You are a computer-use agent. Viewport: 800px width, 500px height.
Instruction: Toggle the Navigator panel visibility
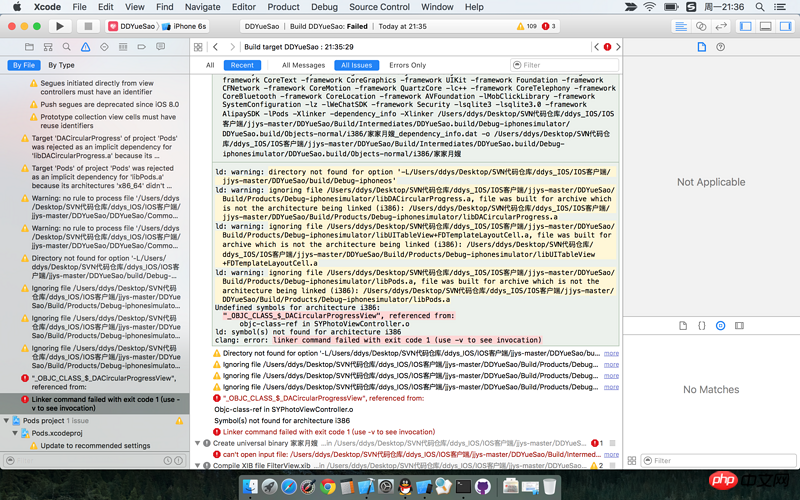click(x=745, y=26)
